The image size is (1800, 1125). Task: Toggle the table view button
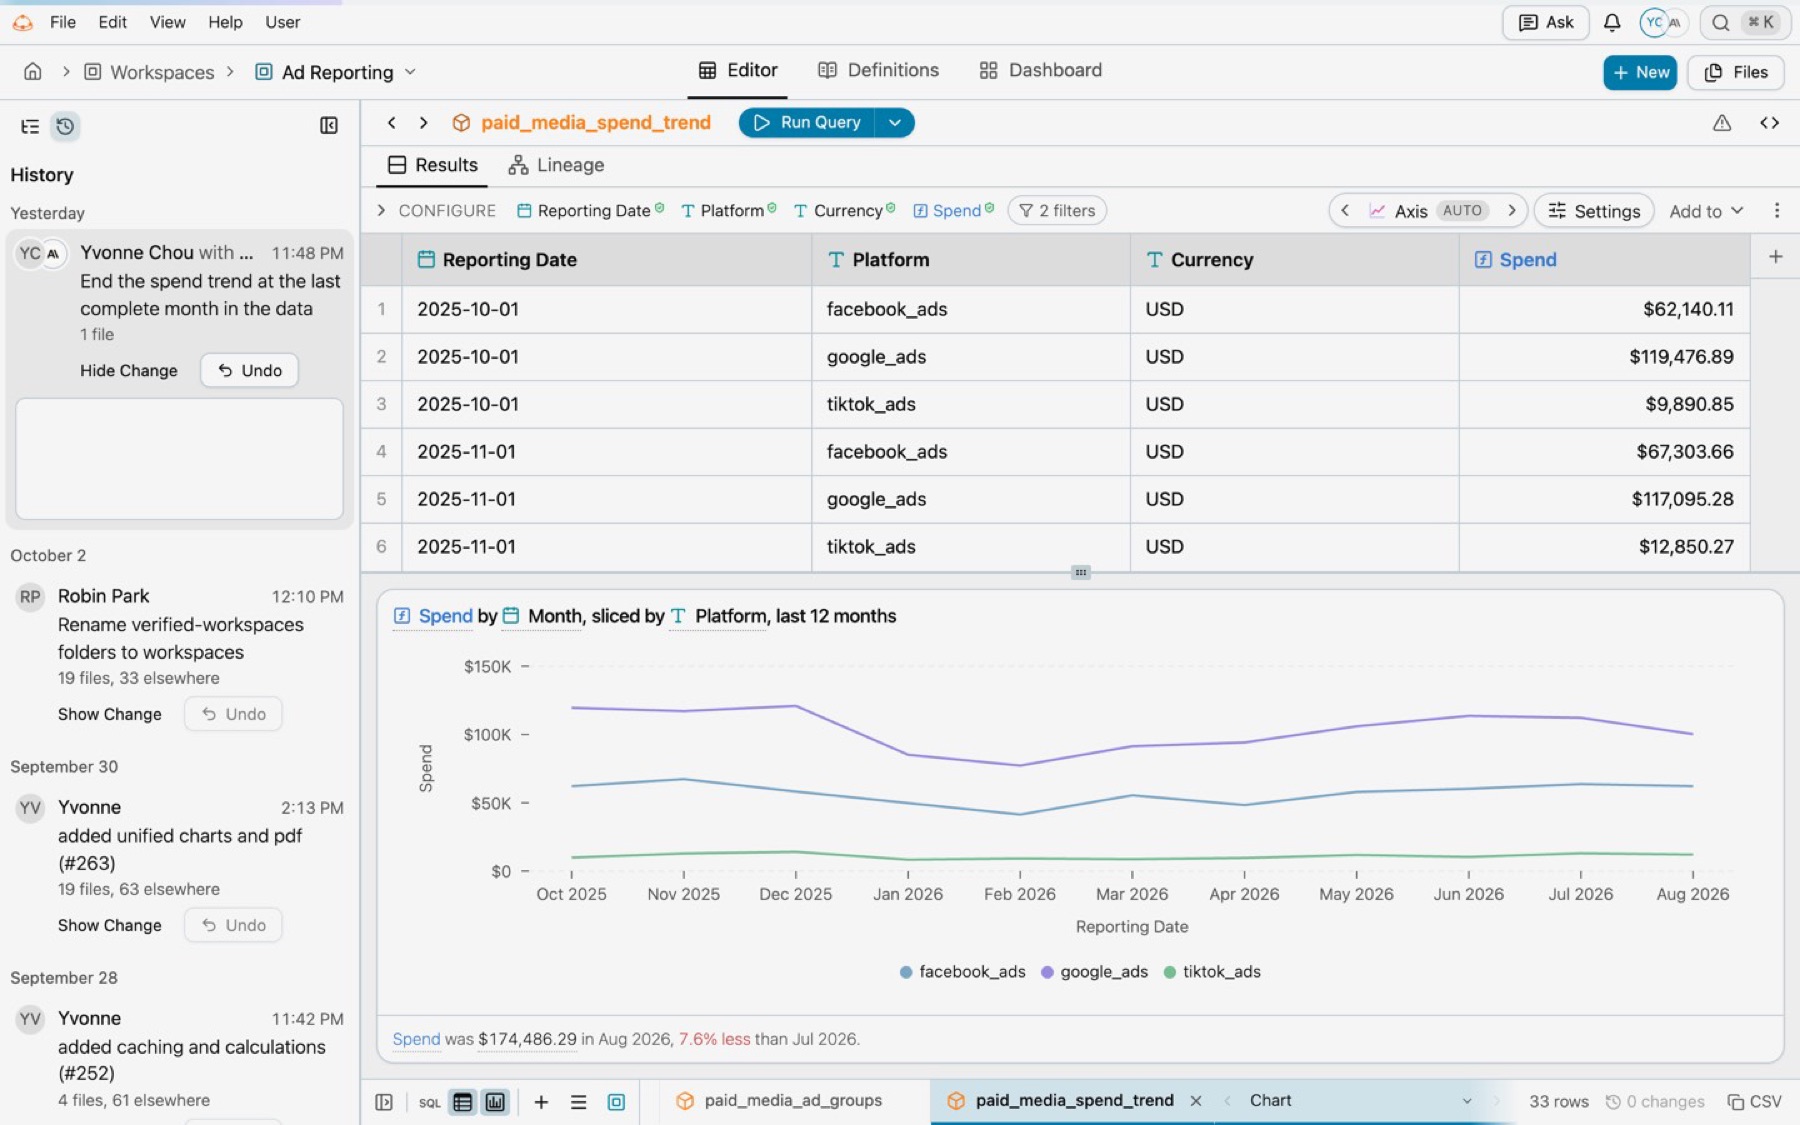pyautogui.click(x=462, y=1101)
